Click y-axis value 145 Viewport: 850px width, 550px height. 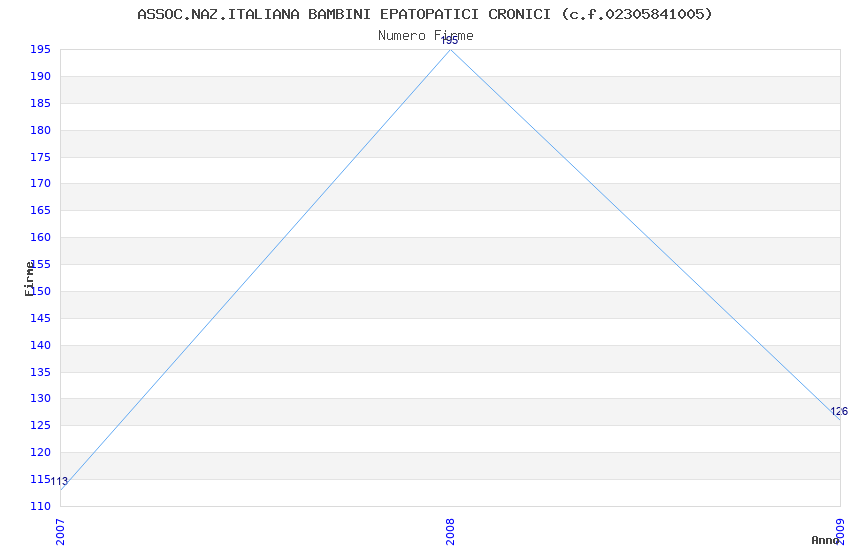click(x=40, y=318)
